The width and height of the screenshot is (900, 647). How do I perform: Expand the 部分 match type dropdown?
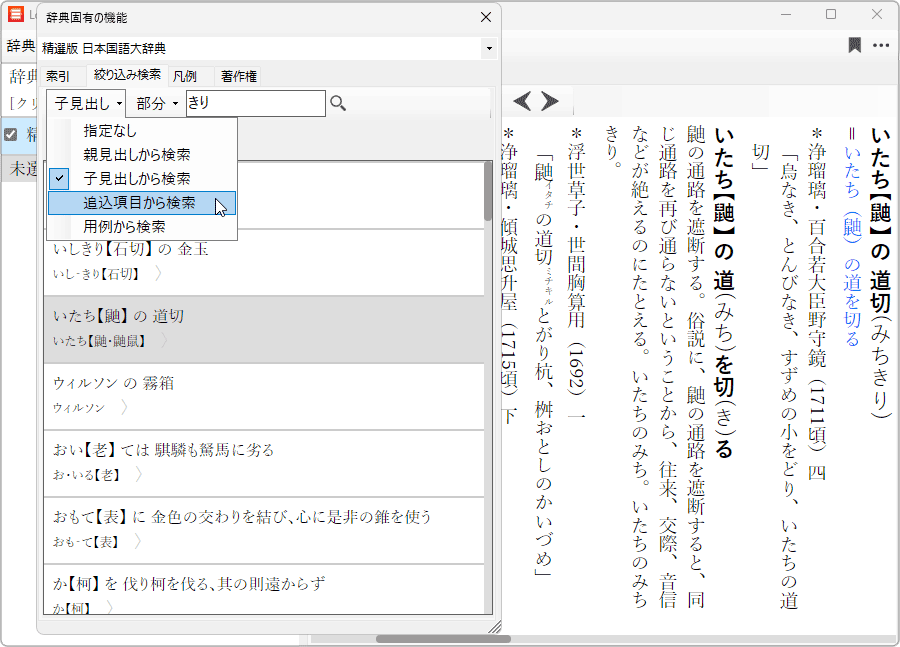157,103
